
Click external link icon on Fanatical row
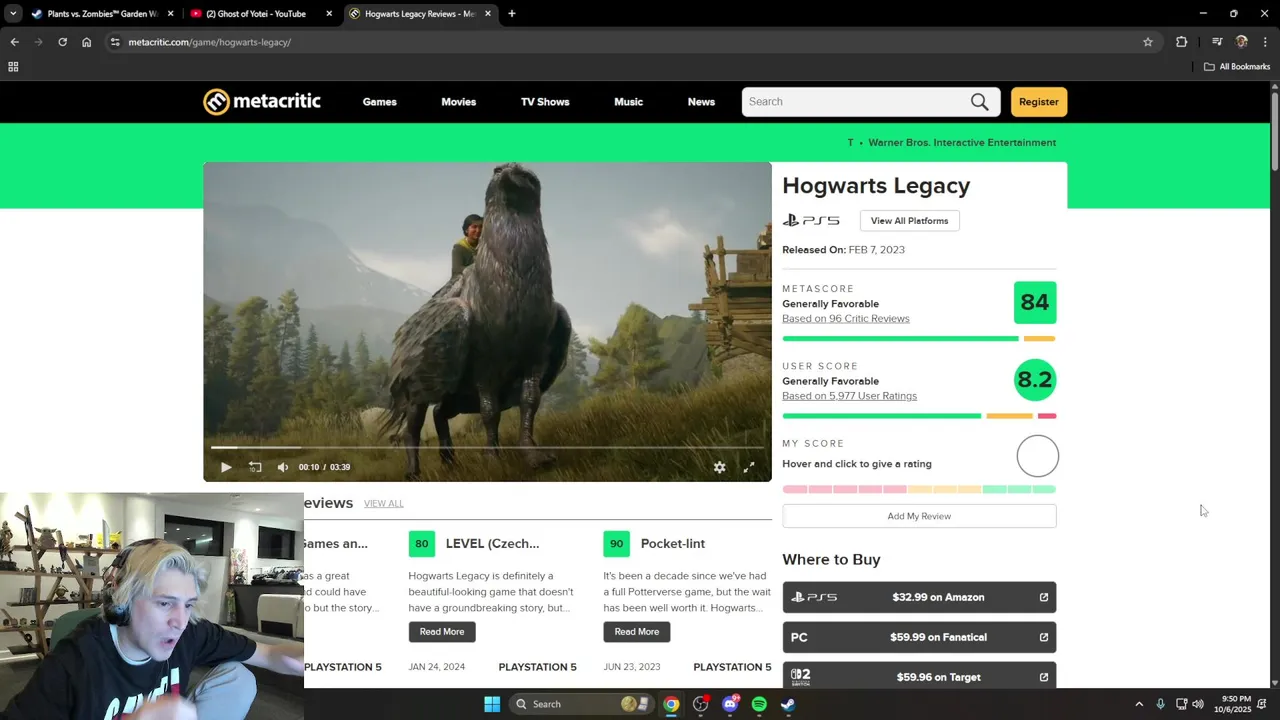click(x=1044, y=637)
